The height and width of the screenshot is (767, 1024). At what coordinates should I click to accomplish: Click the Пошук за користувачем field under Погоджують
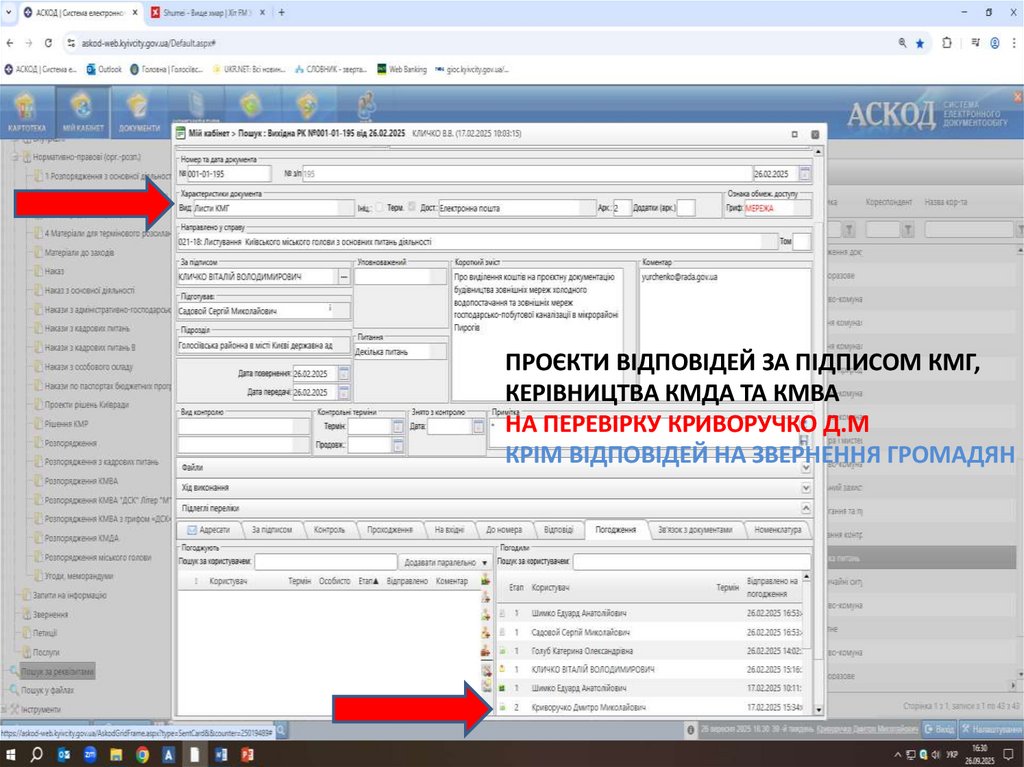[325, 562]
